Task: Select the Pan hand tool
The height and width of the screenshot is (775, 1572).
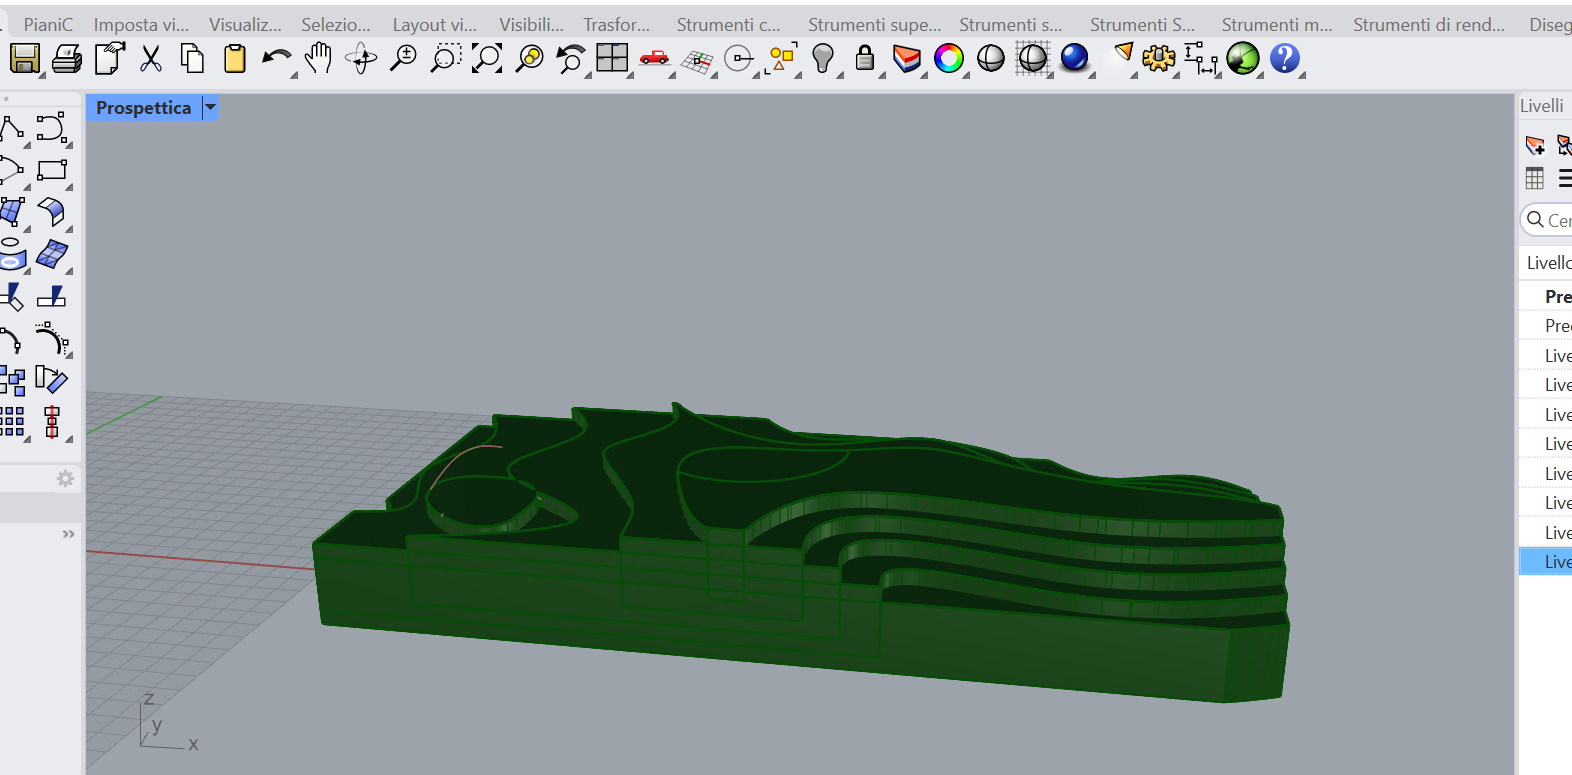Action: tap(318, 60)
